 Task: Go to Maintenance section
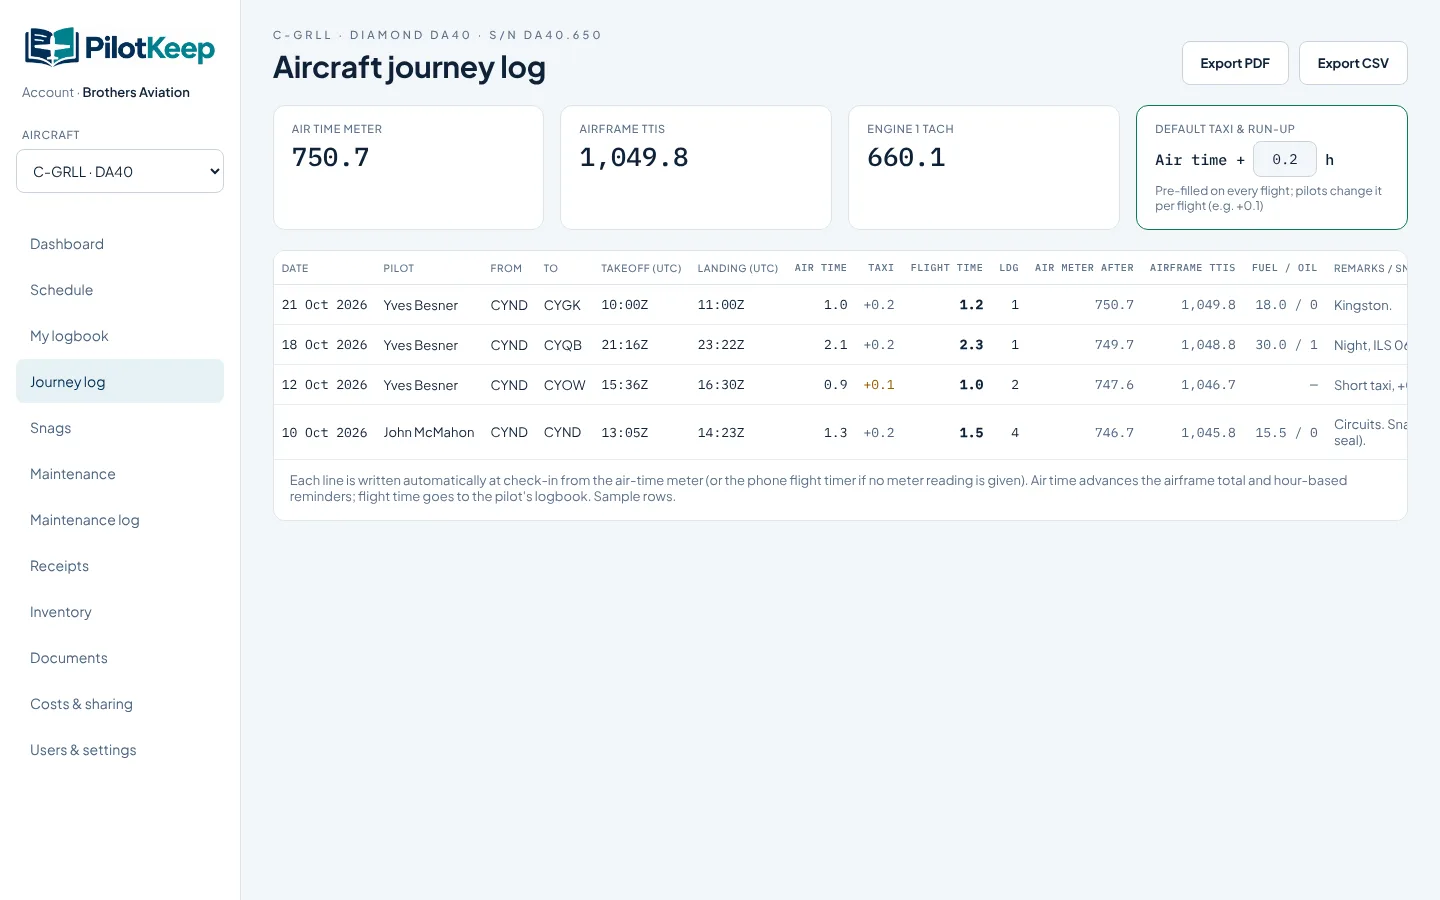click(x=120, y=474)
